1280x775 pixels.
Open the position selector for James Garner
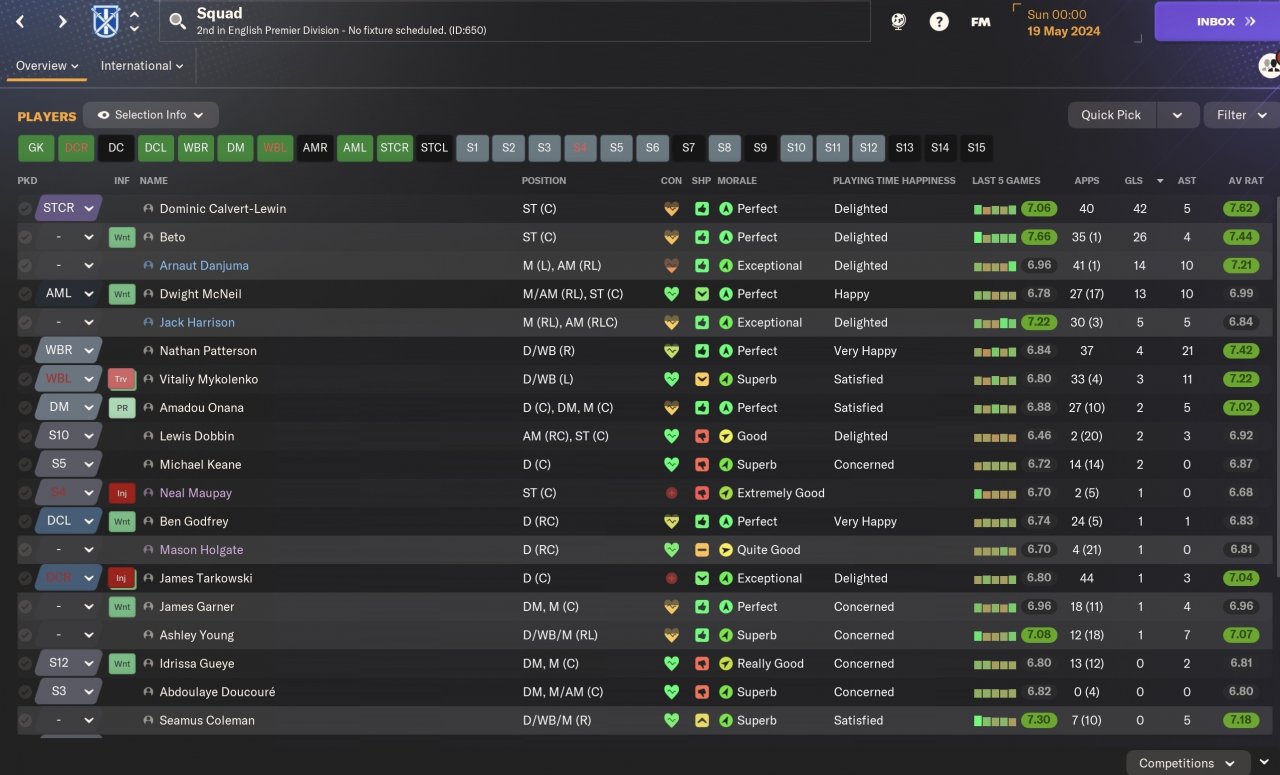coord(69,606)
